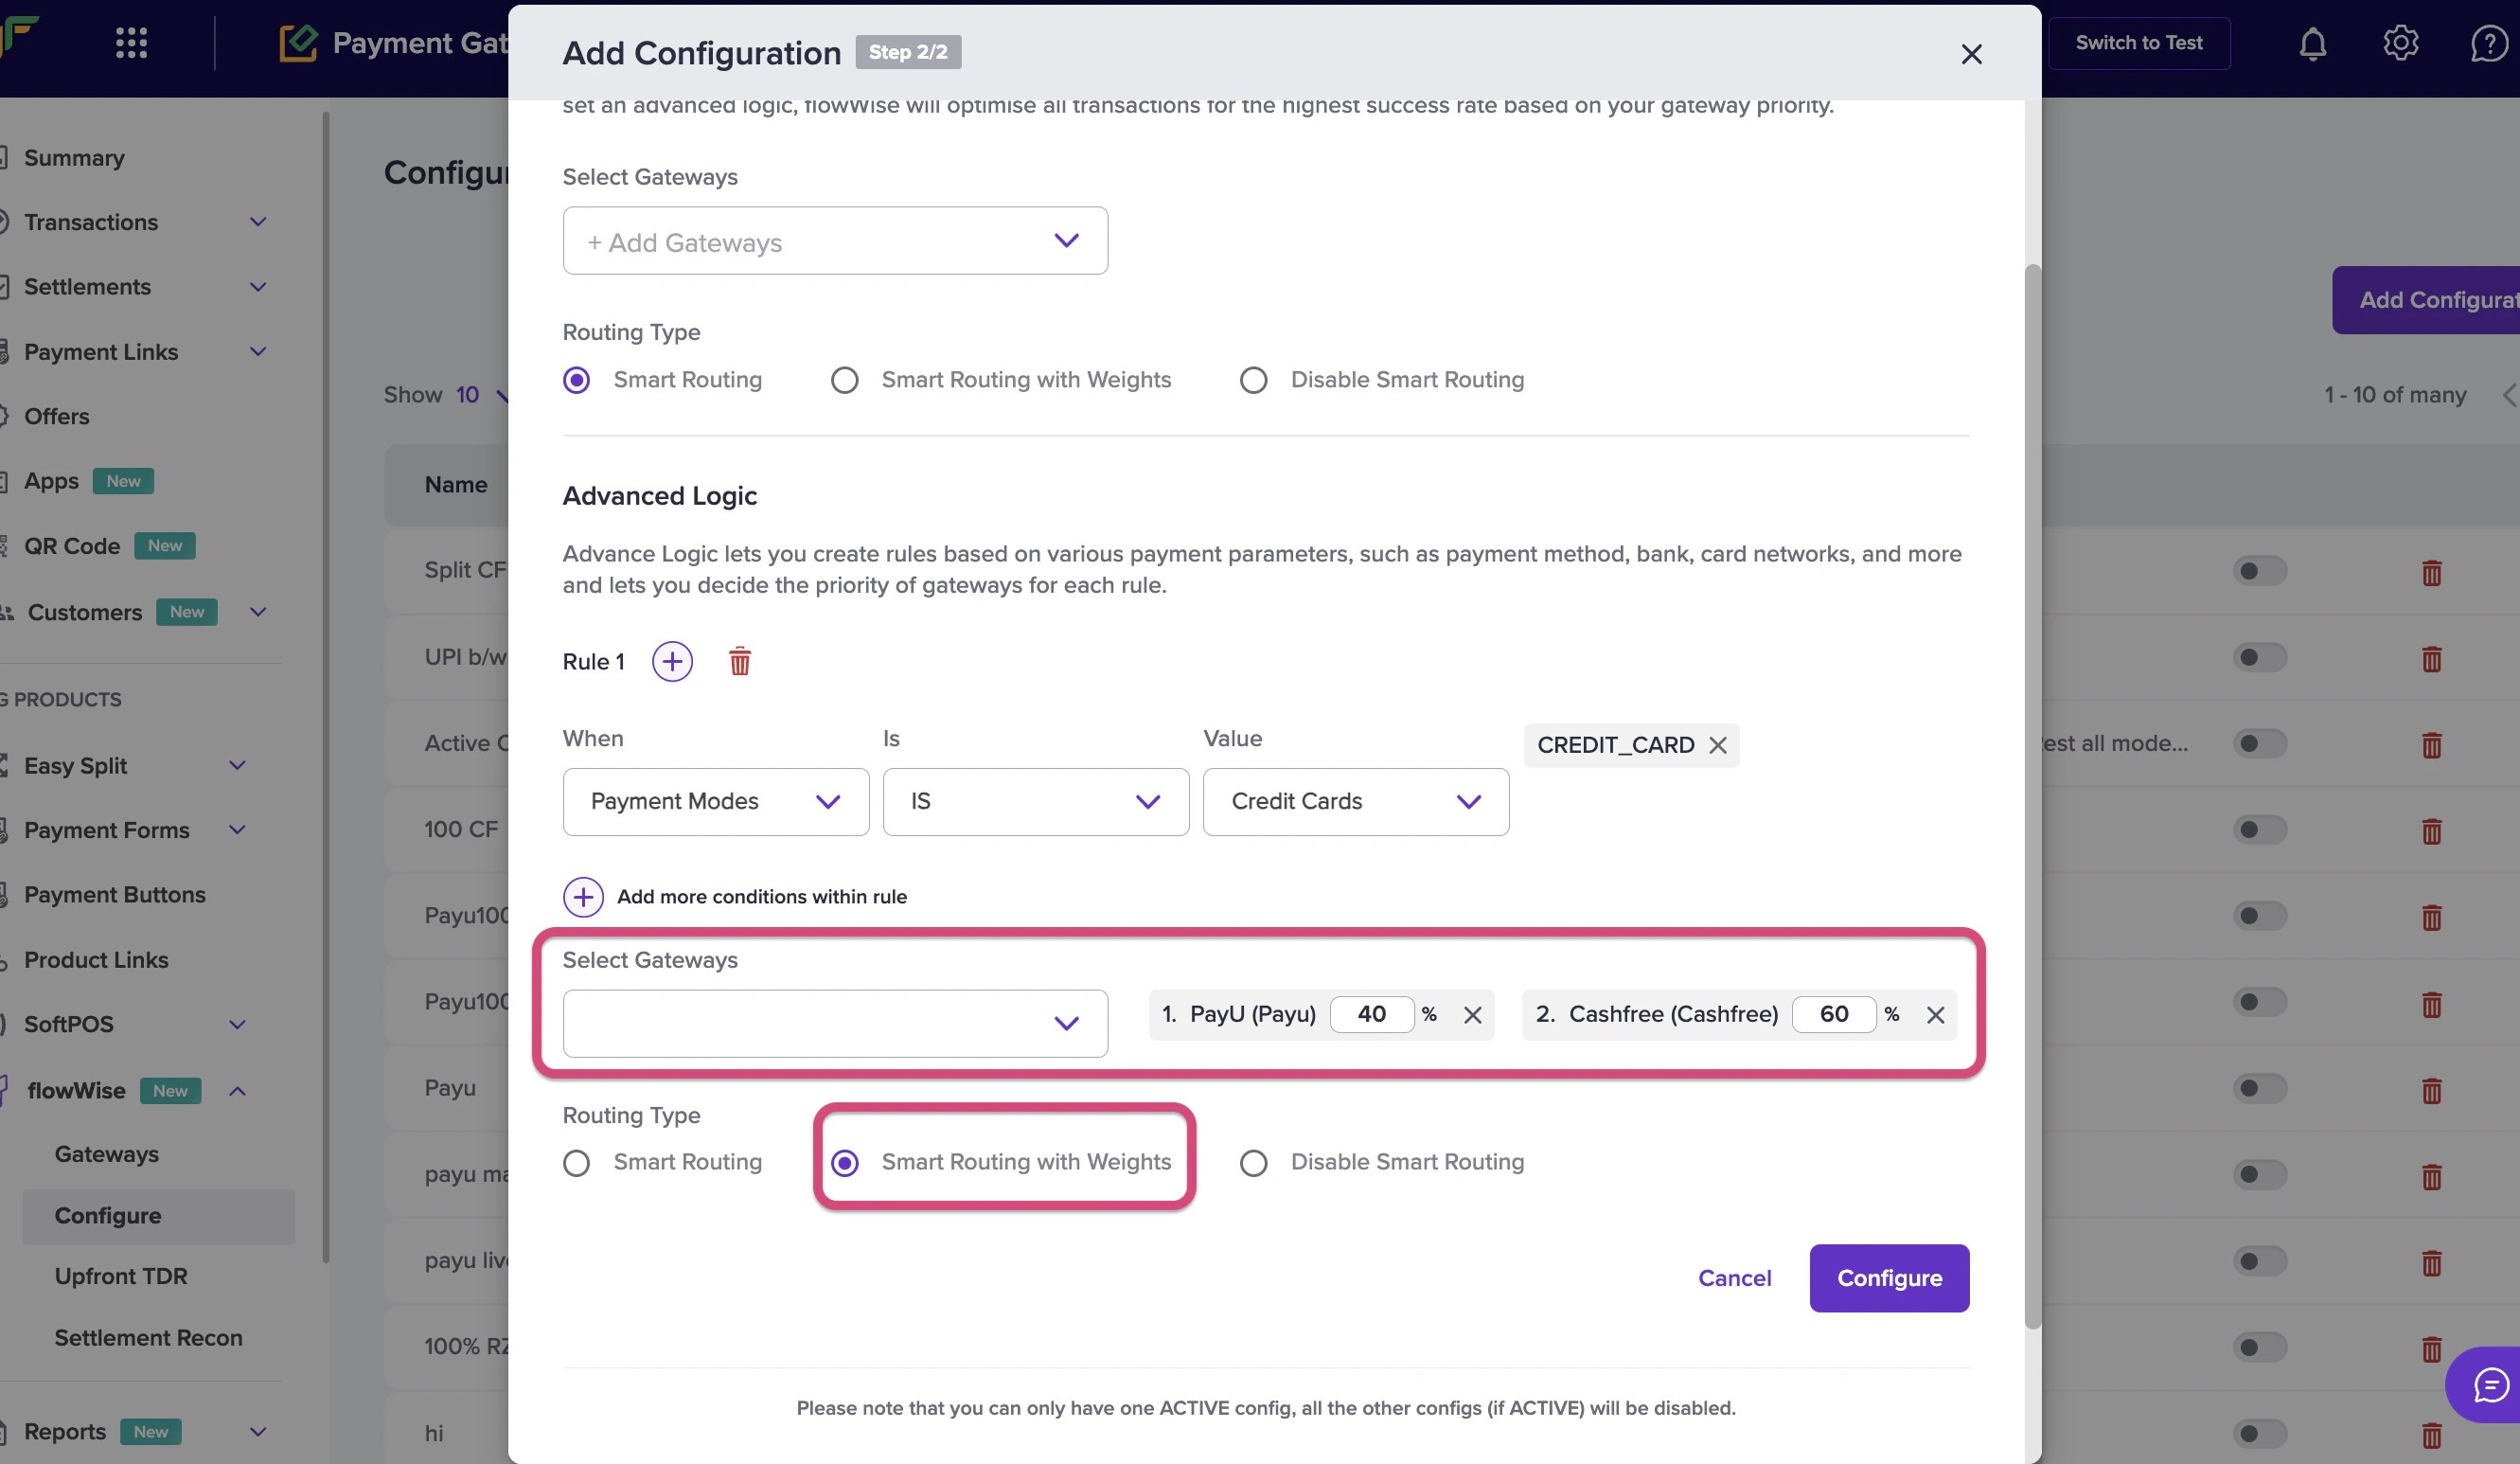Open the notifications bell
Viewport: 2520px width, 1464px height.
coord(2312,43)
